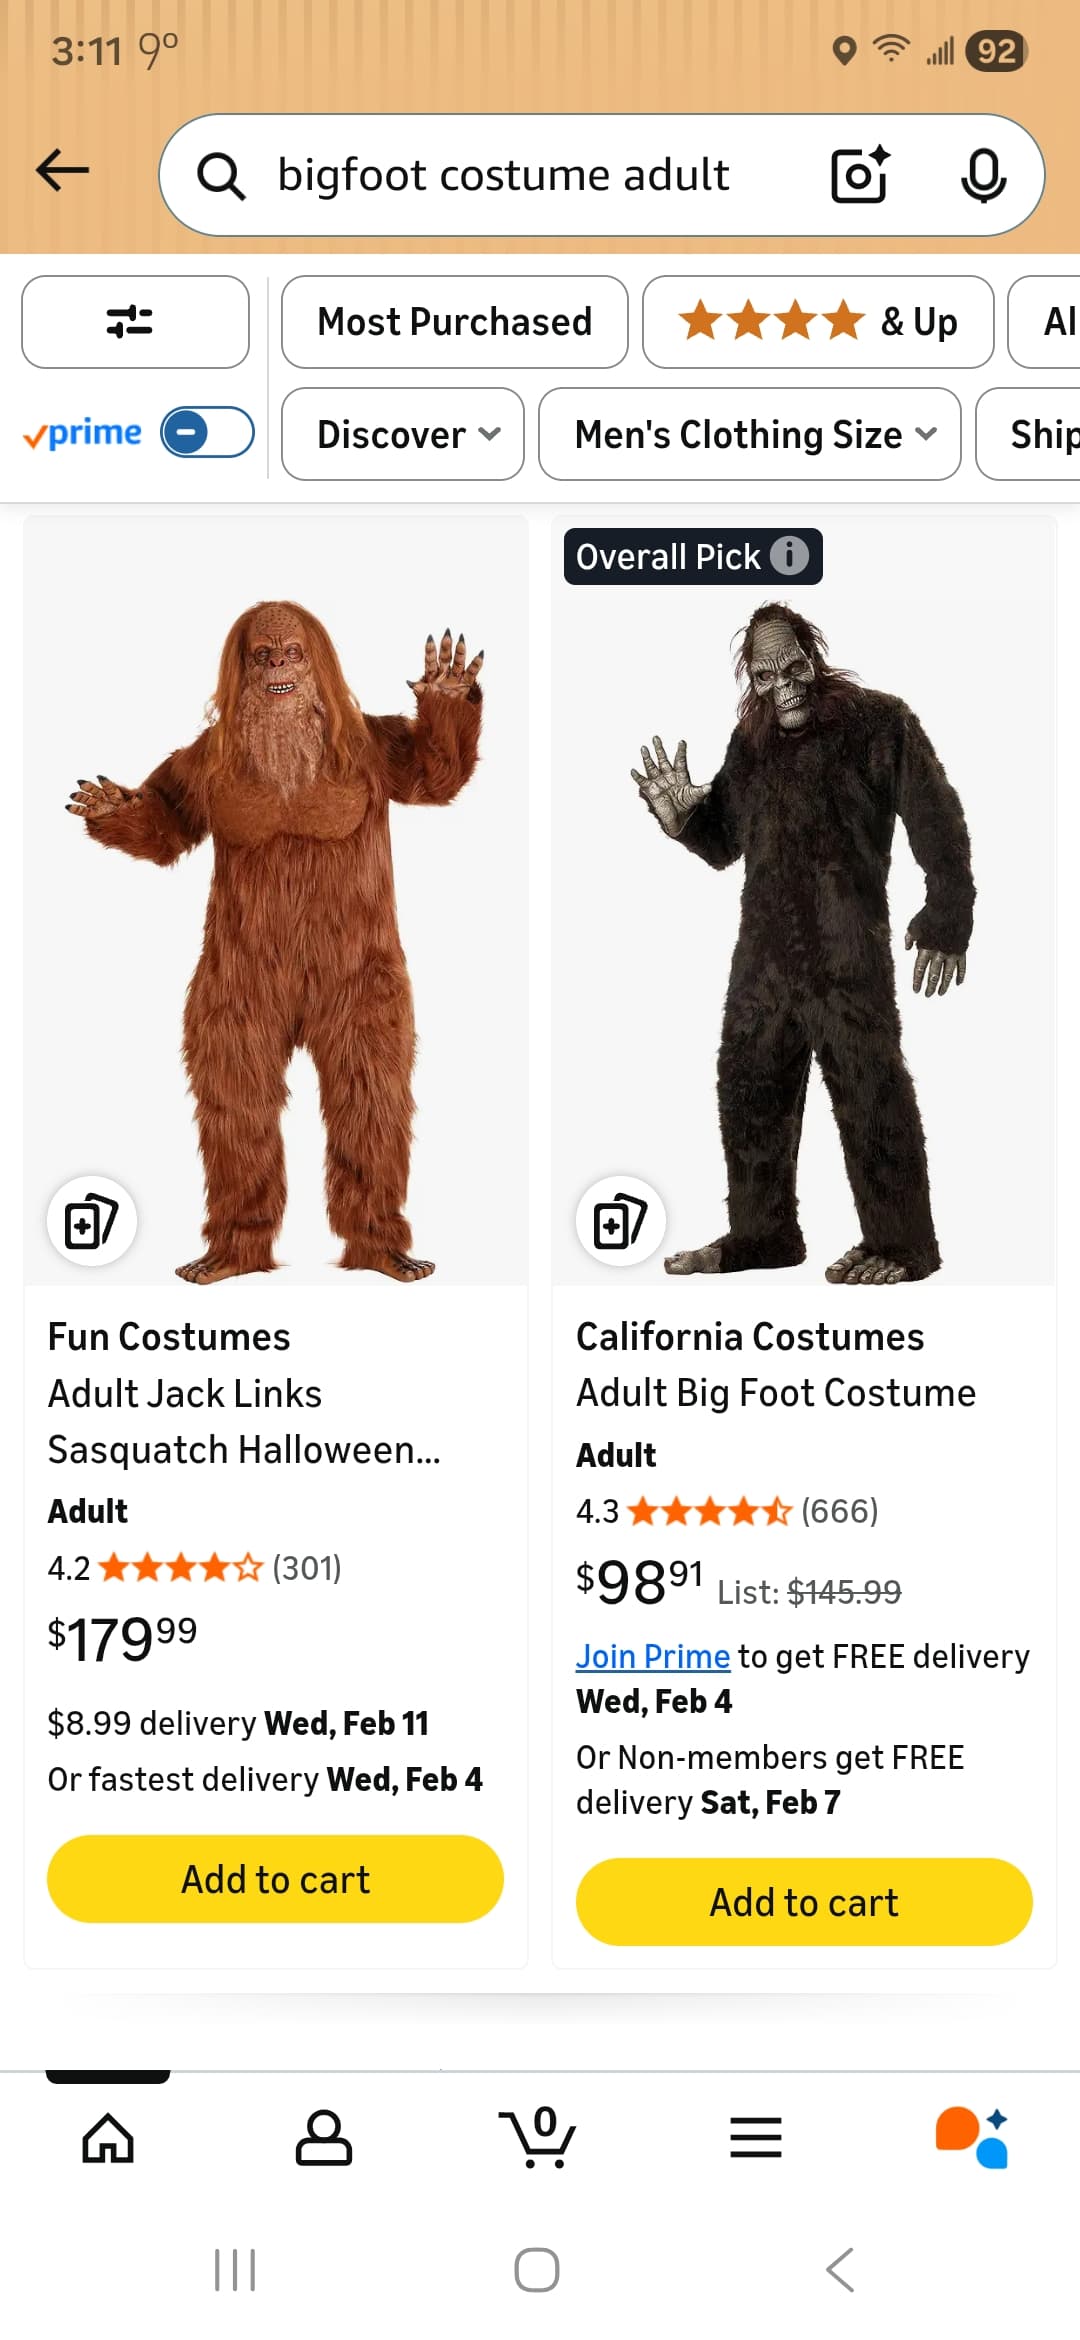Open the shopping cart icon
The image size is (1080, 2340).
click(x=538, y=2136)
